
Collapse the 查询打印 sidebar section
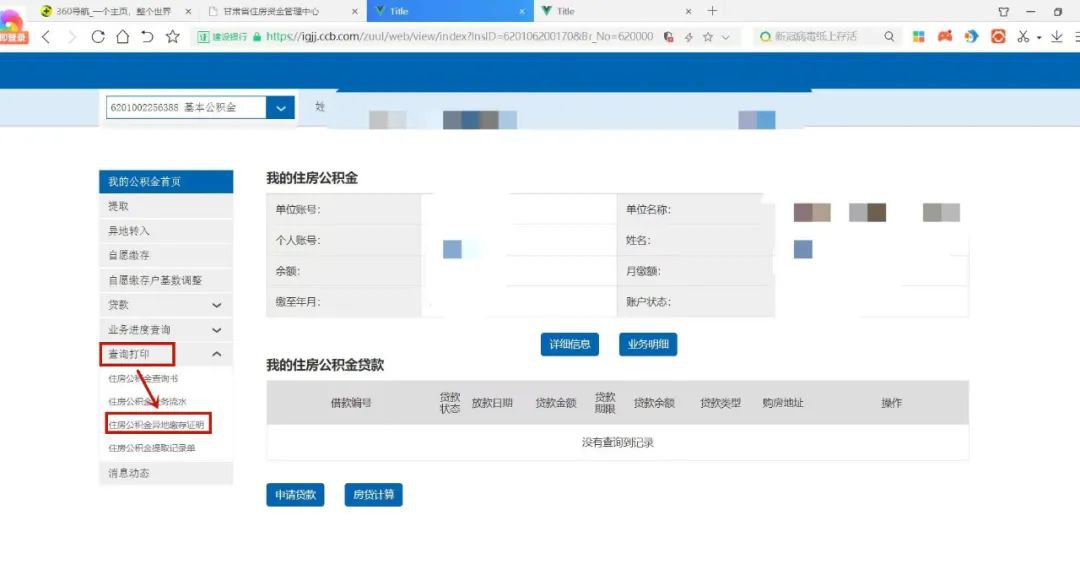pyautogui.click(x=217, y=354)
